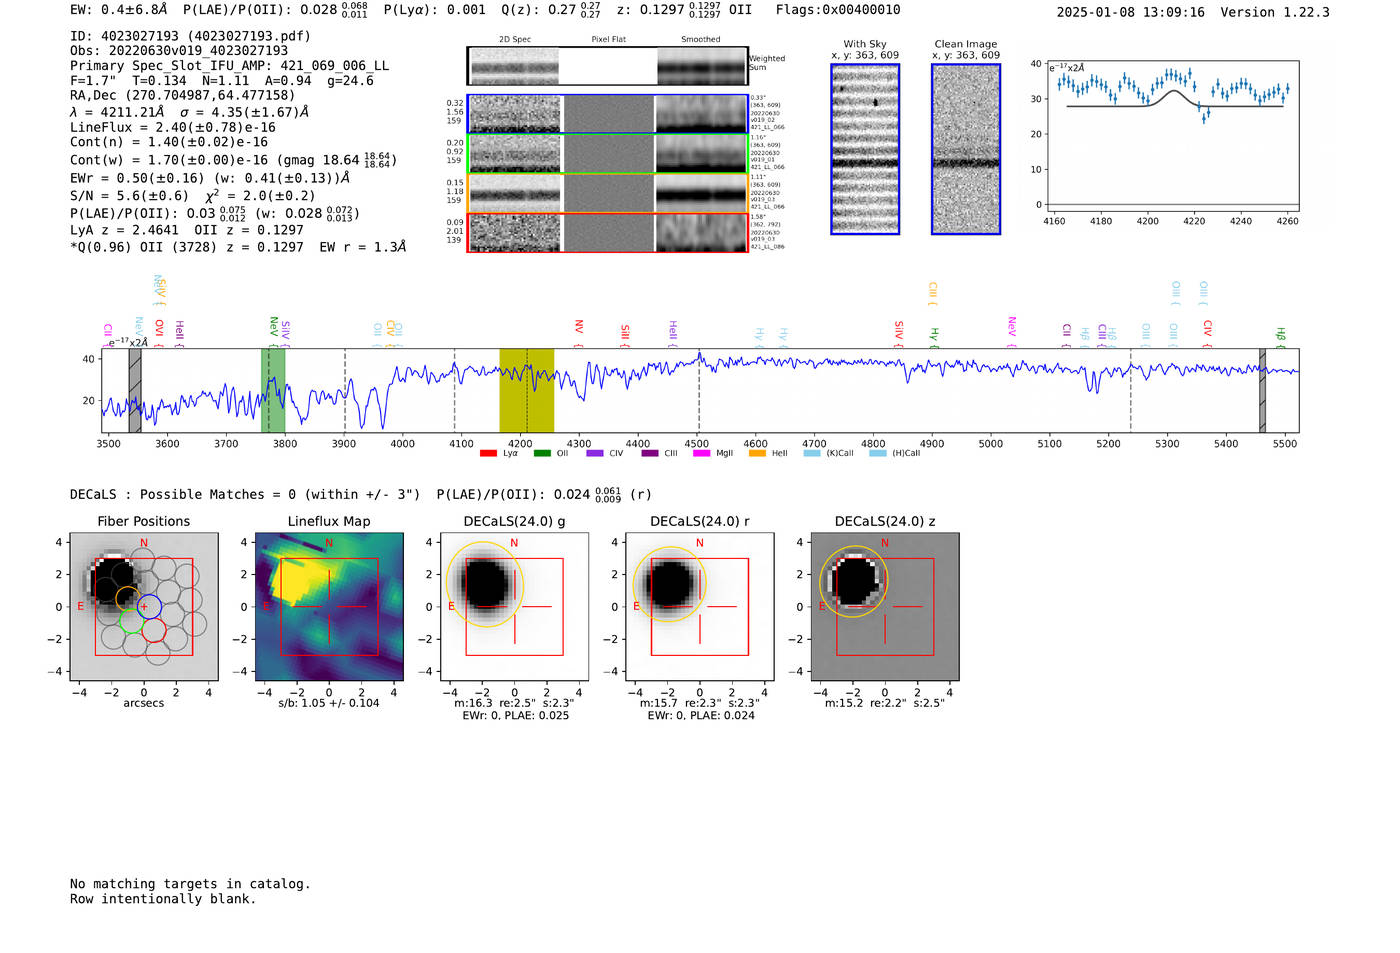
Task: Click the green OII legend swatch
Action: pyautogui.click(x=542, y=454)
